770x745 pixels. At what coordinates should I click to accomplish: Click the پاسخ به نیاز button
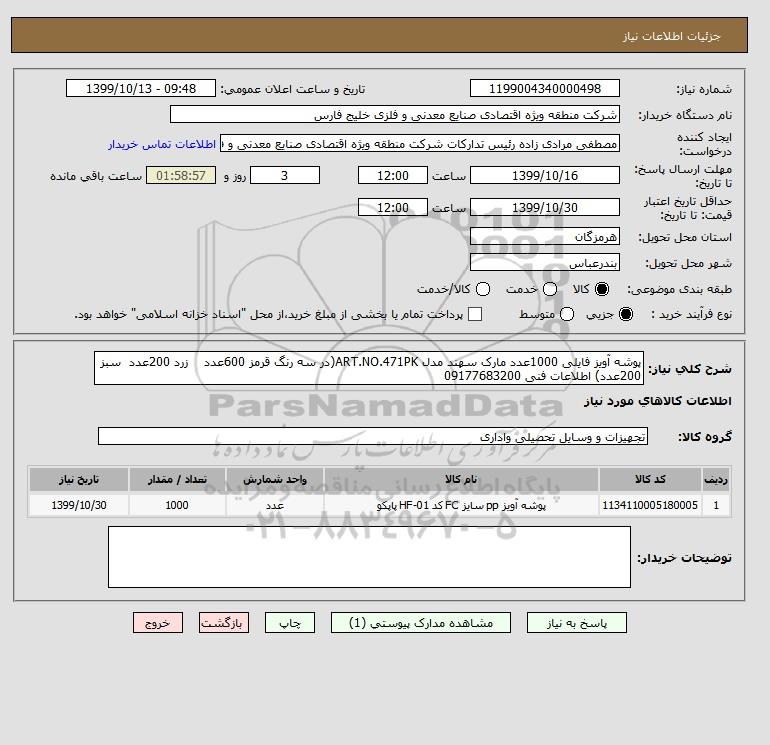(577, 623)
